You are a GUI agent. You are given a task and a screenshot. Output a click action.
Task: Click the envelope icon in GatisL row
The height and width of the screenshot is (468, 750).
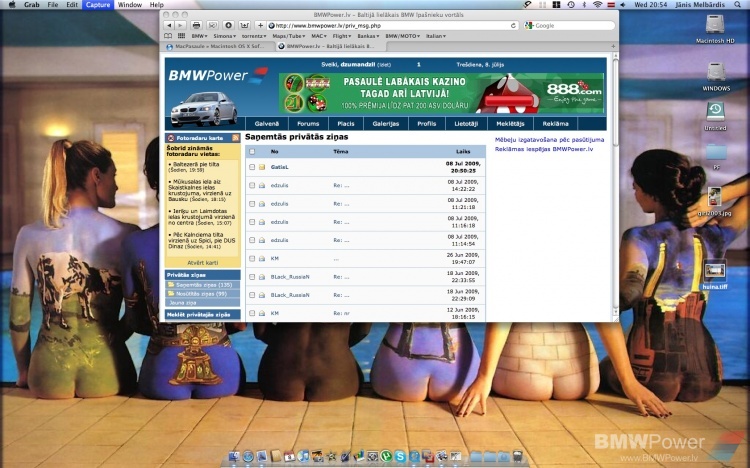pos(262,167)
